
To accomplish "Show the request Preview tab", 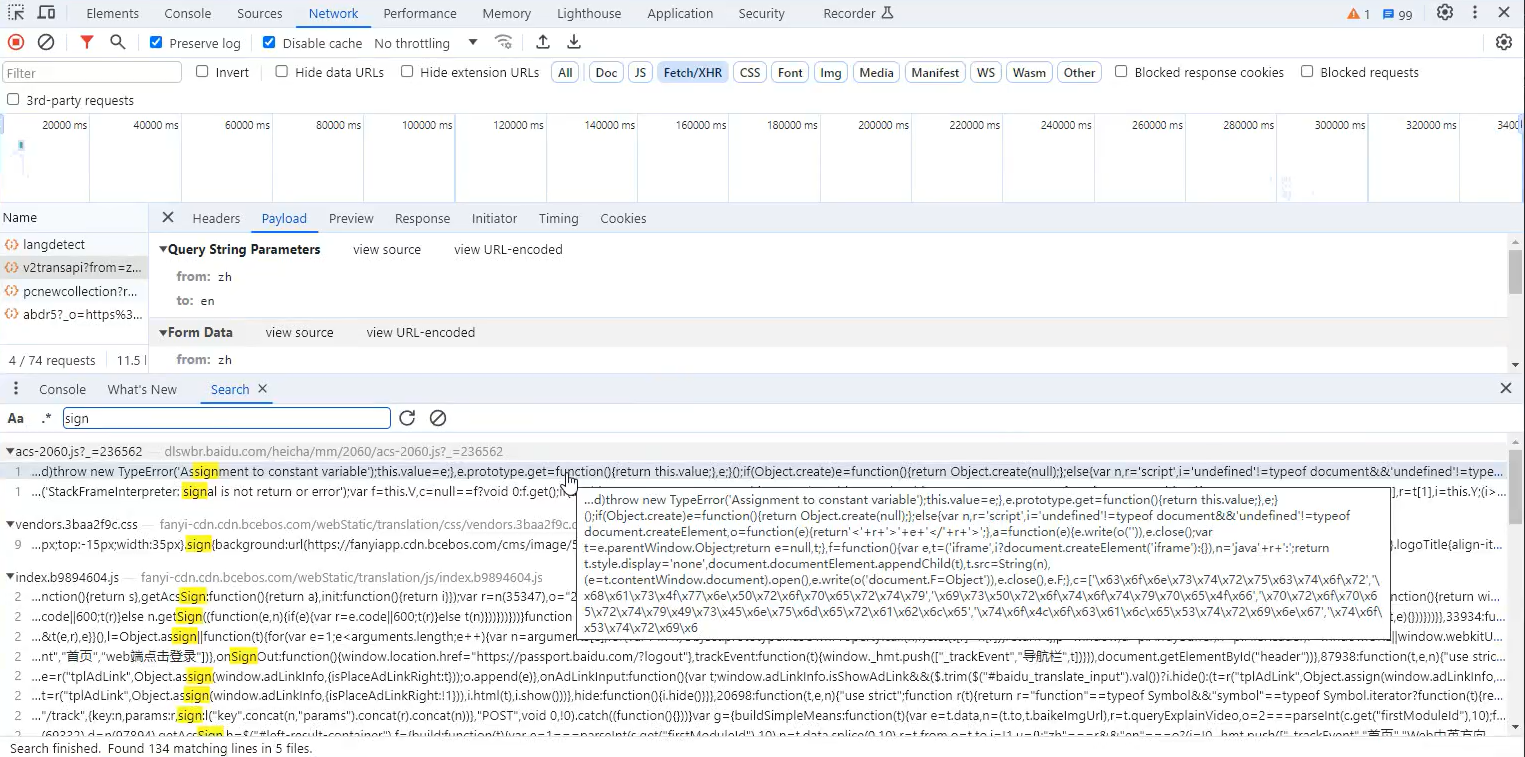I will [351, 219].
